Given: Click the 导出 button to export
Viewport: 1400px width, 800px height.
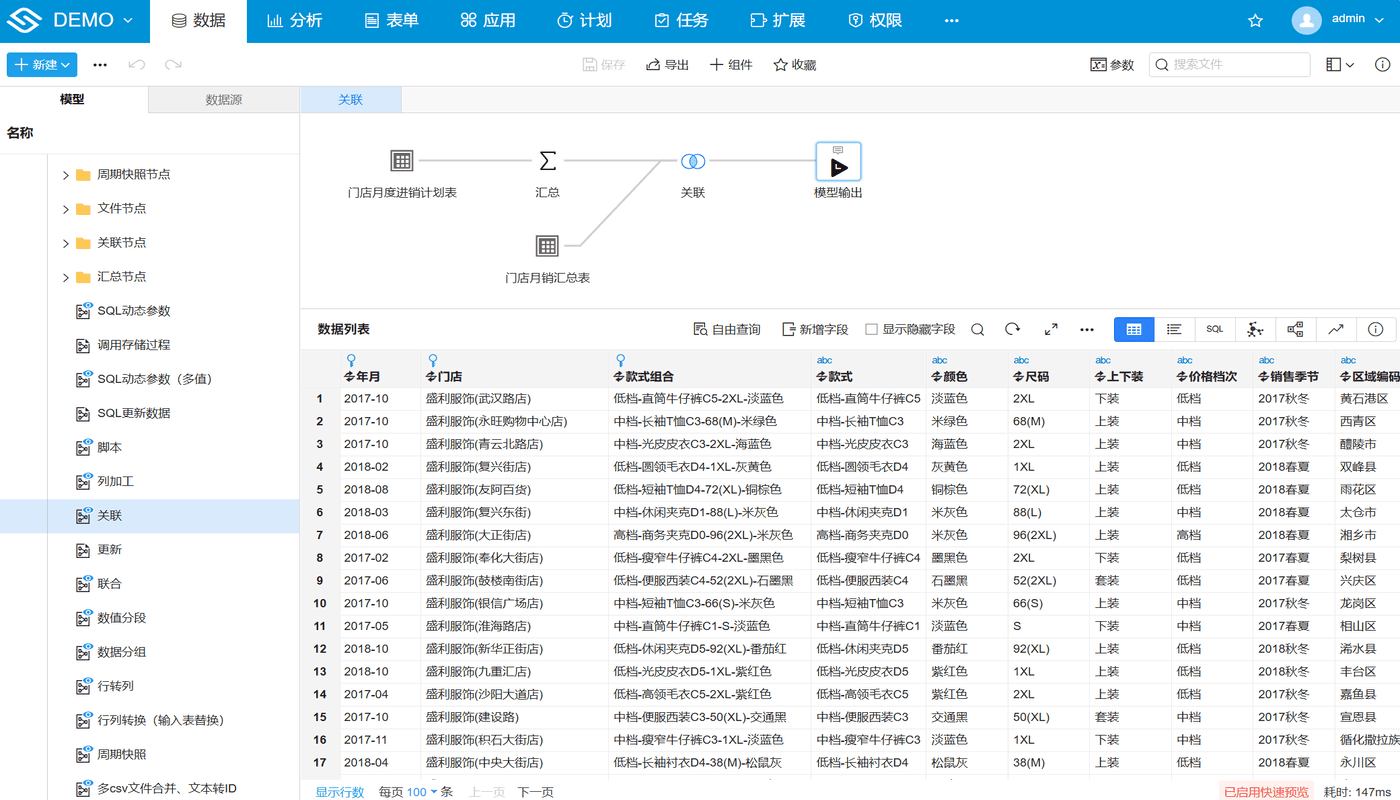Looking at the screenshot, I should 666,64.
